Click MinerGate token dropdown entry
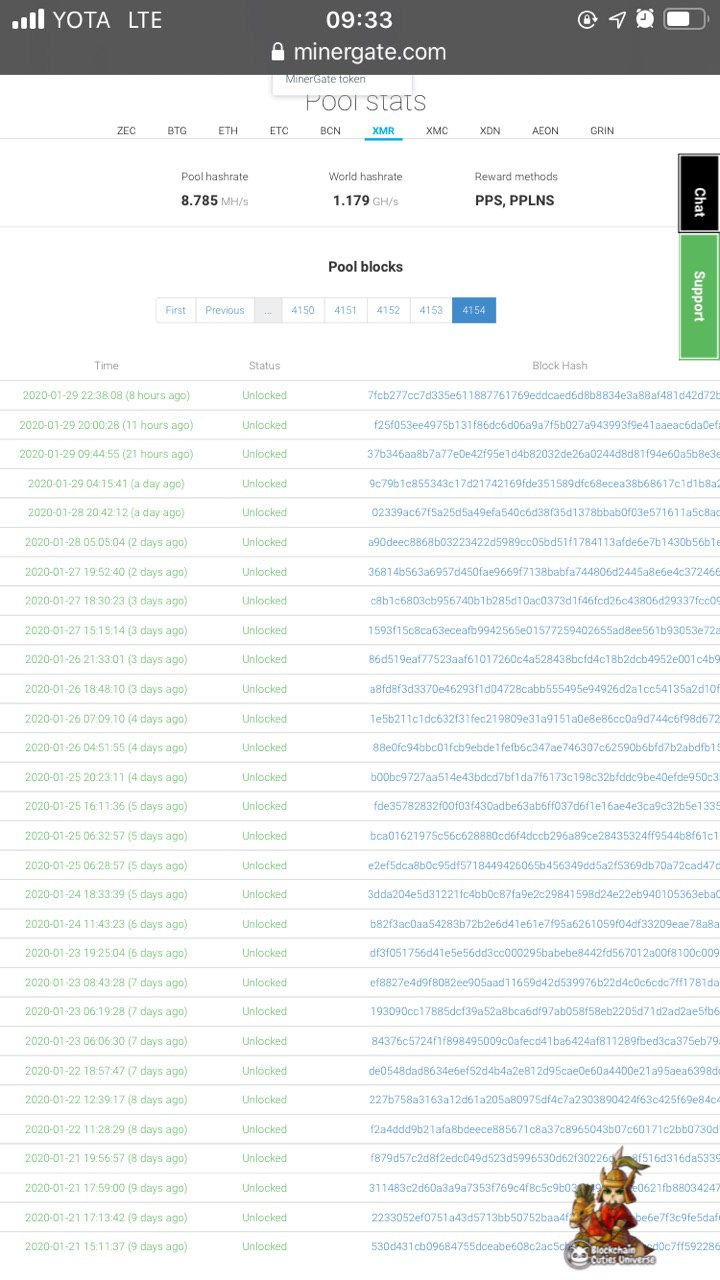720x1280 pixels. [x=326, y=79]
